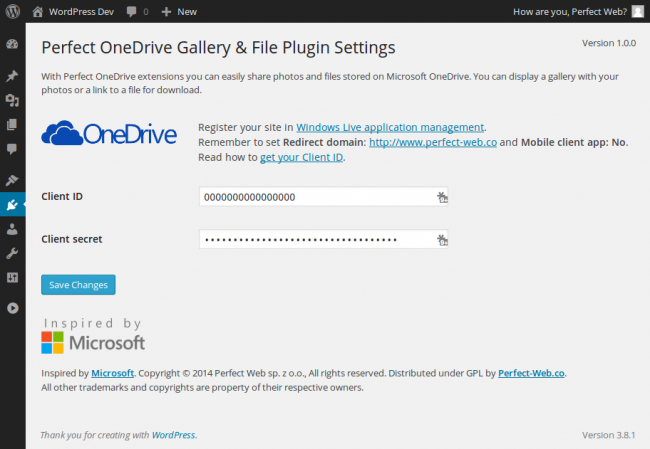This screenshot has height=449, width=650.
Task: Click the OneDrive logo
Action: click(x=109, y=133)
